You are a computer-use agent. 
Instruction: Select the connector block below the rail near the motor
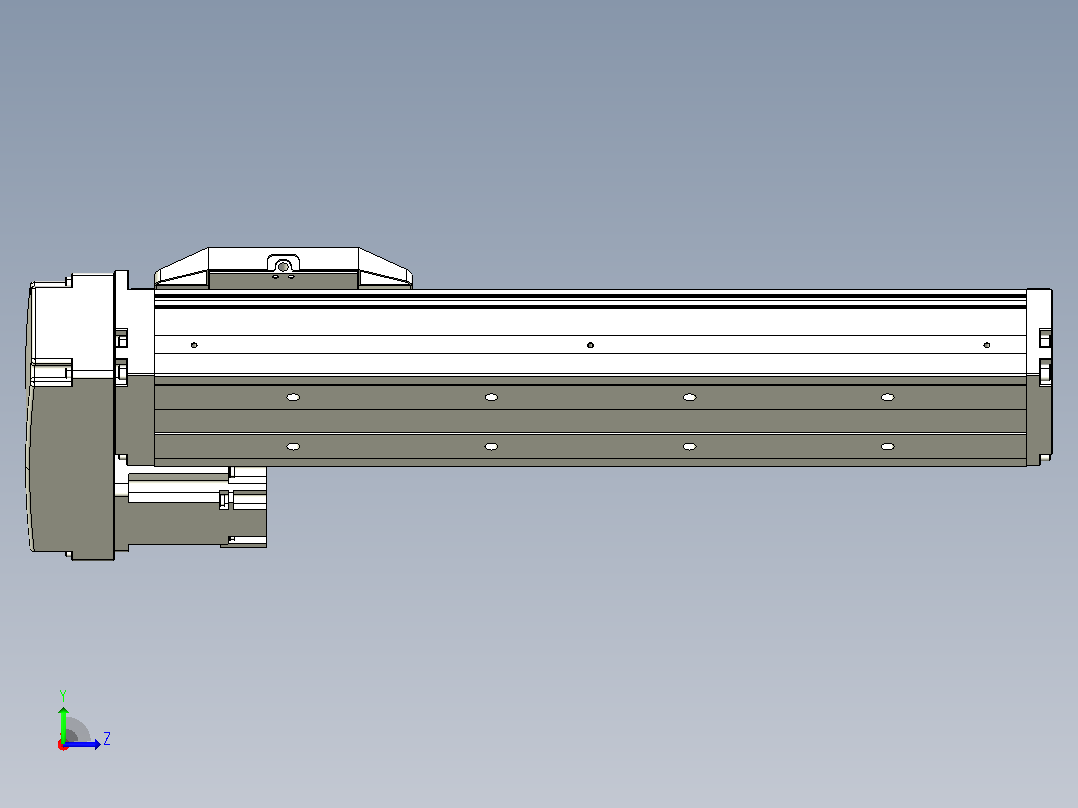191,507
